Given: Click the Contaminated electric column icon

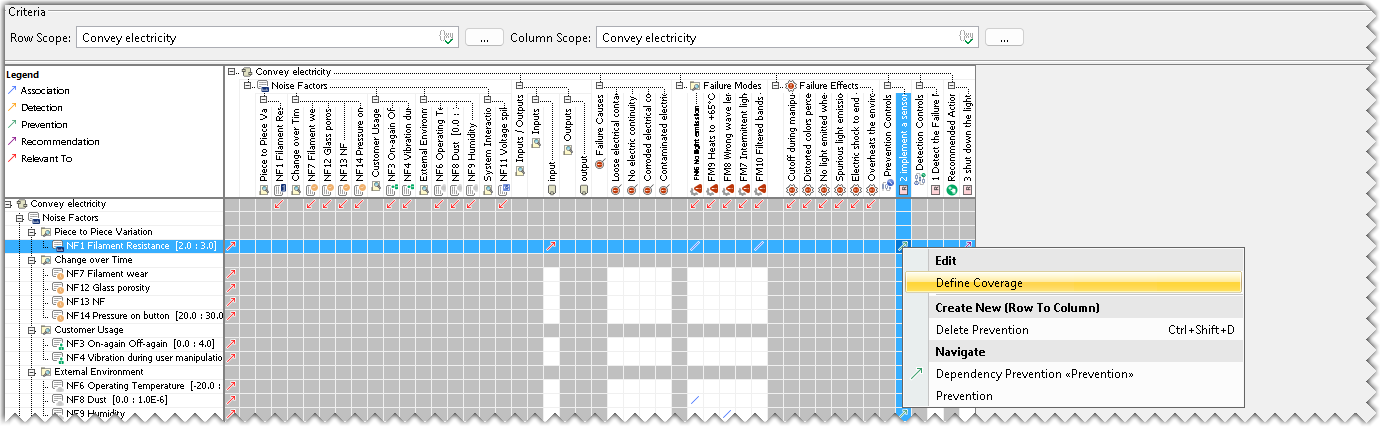Looking at the screenshot, I should 665,189.
